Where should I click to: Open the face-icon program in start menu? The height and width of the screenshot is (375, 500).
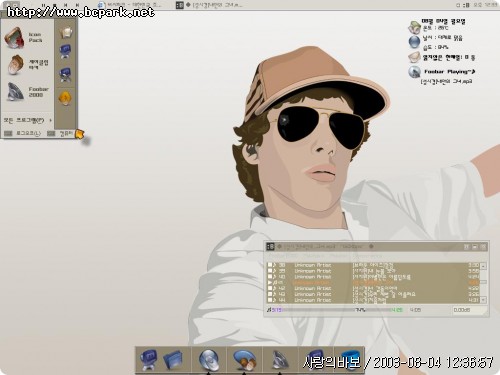click(27, 65)
